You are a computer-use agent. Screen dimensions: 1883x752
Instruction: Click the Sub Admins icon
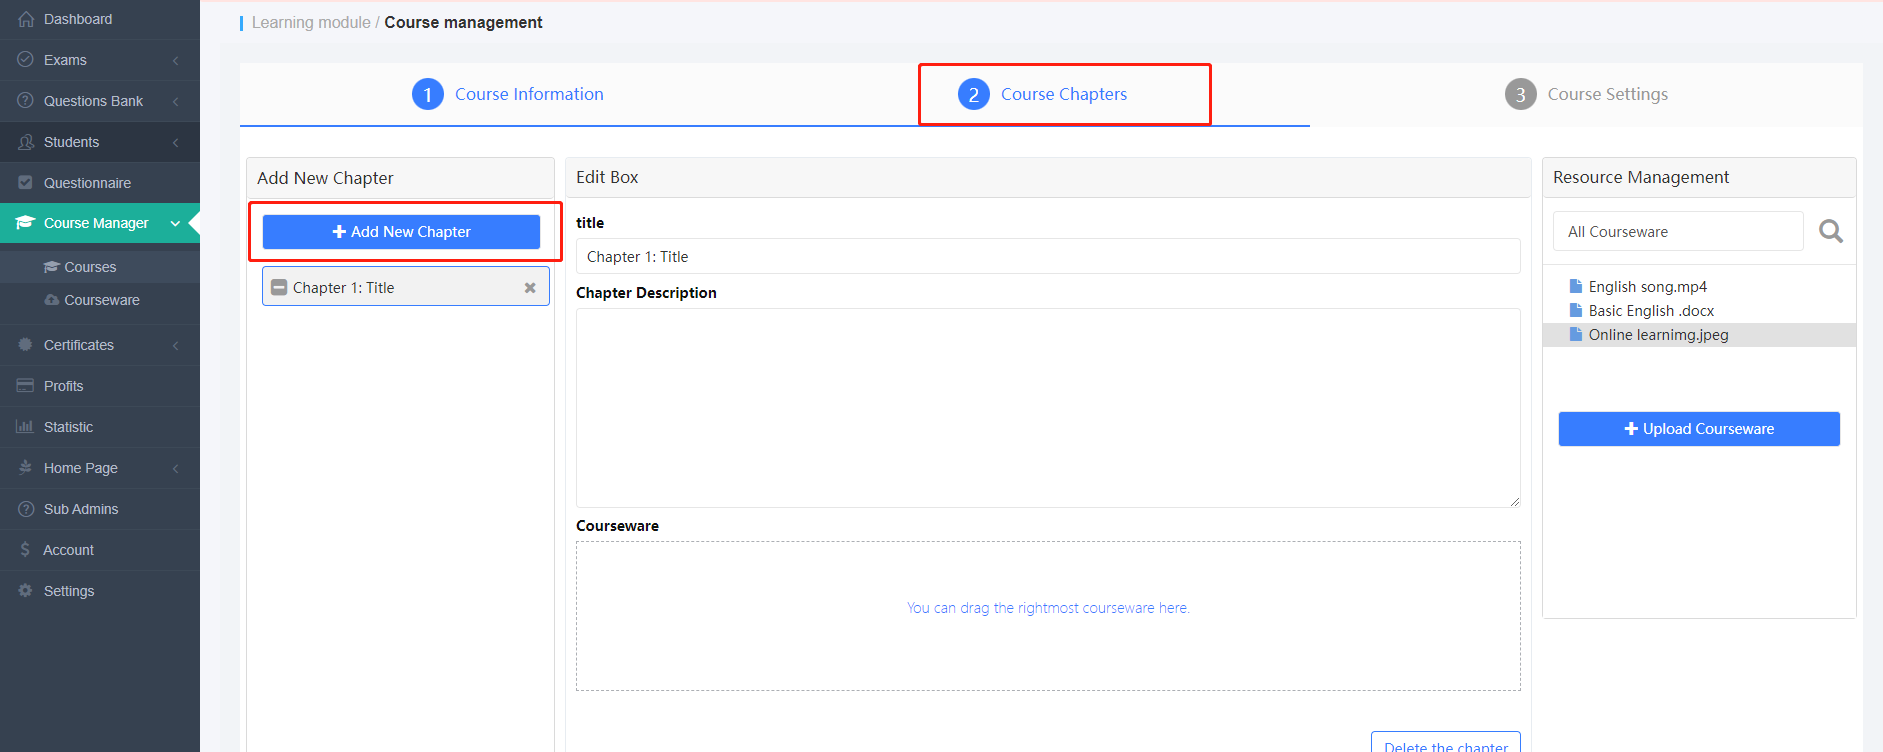(x=26, y=509)
